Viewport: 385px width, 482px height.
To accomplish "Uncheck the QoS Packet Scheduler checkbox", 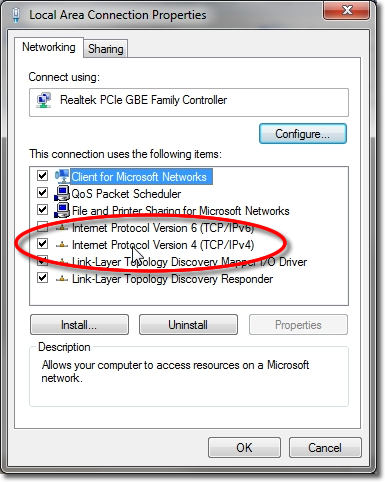I will (42, 192).
